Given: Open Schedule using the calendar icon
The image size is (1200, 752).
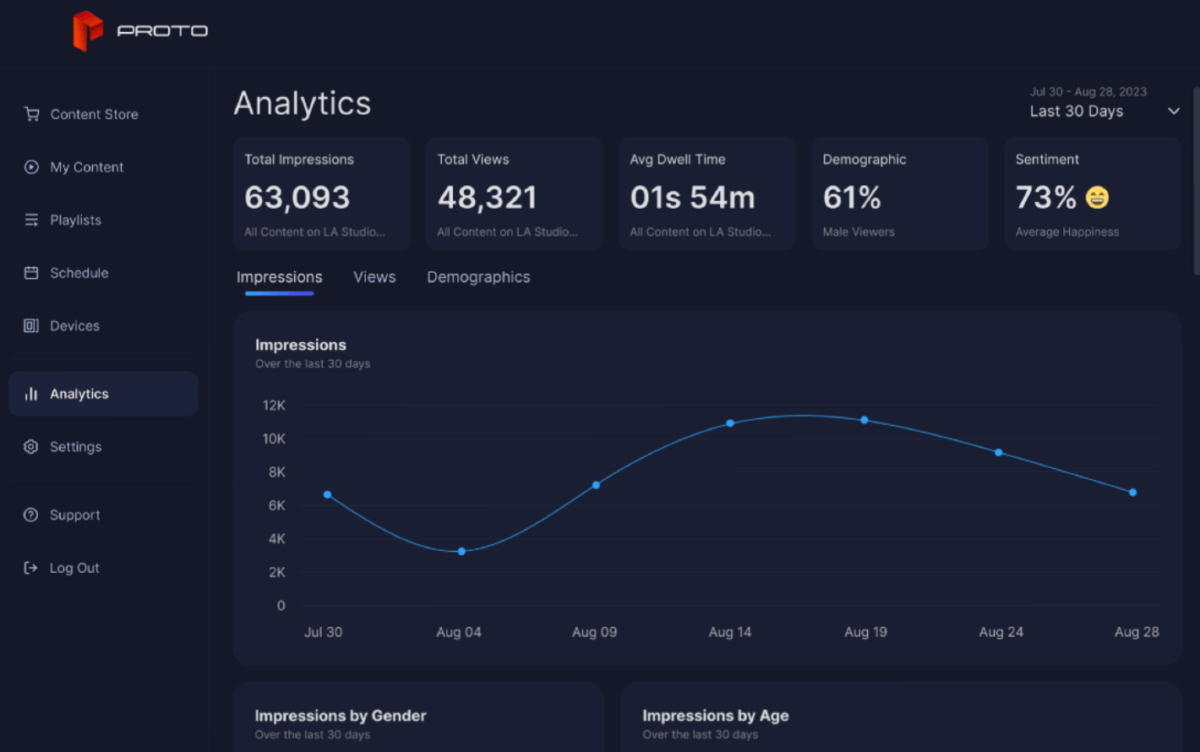Looking at the screenshot, I should pos(30,272).
